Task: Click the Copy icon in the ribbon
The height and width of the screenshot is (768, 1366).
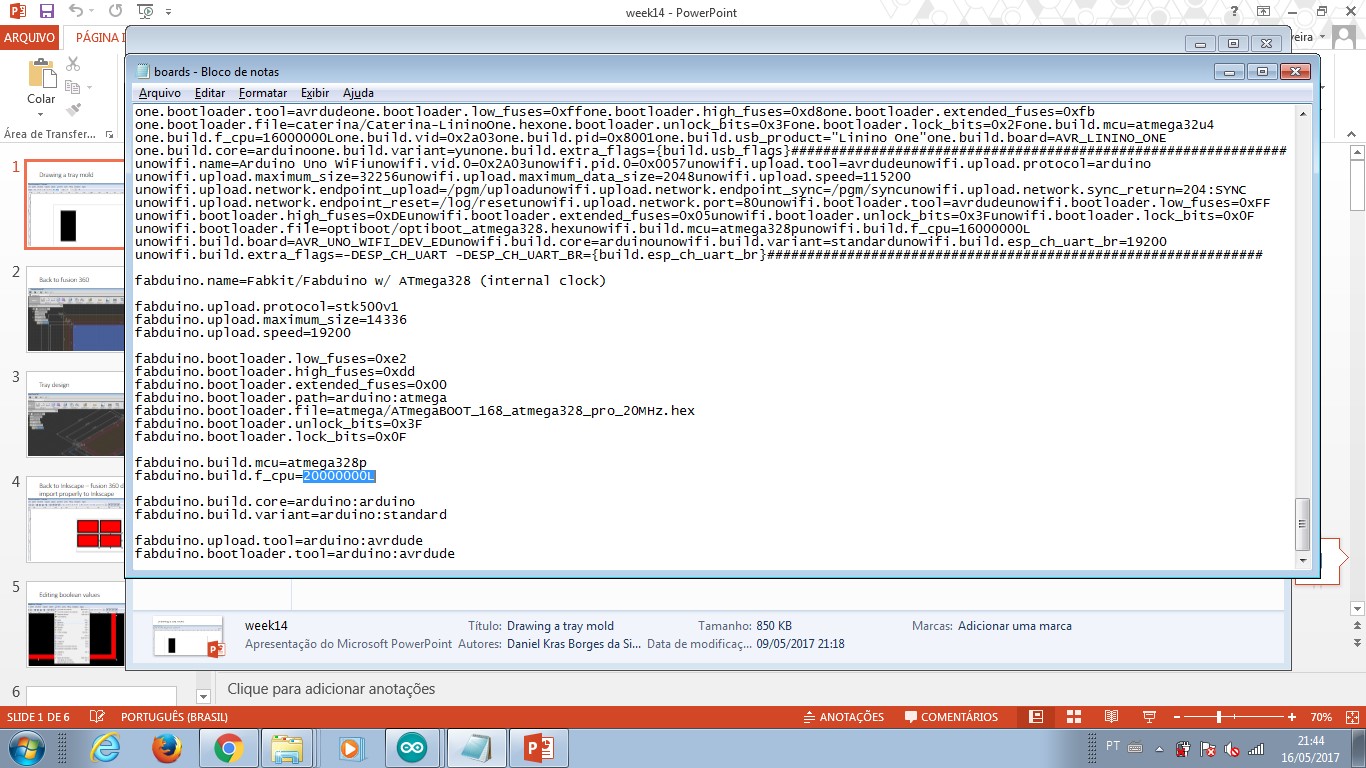Action: (72, 87)
